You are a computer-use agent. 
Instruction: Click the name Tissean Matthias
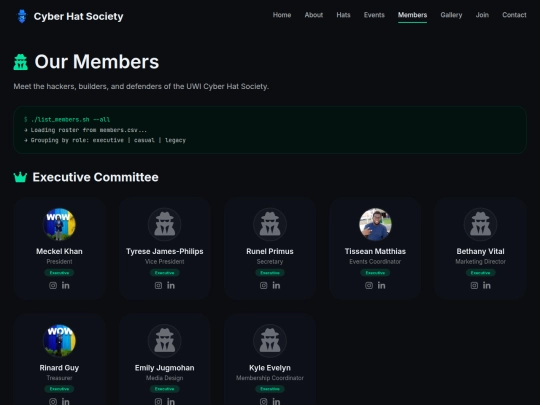point(375,251)
